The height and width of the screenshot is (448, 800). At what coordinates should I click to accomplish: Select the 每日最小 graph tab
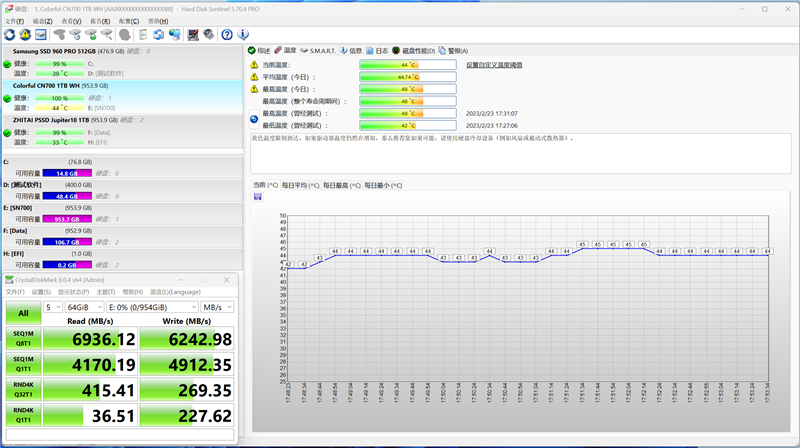383,185
